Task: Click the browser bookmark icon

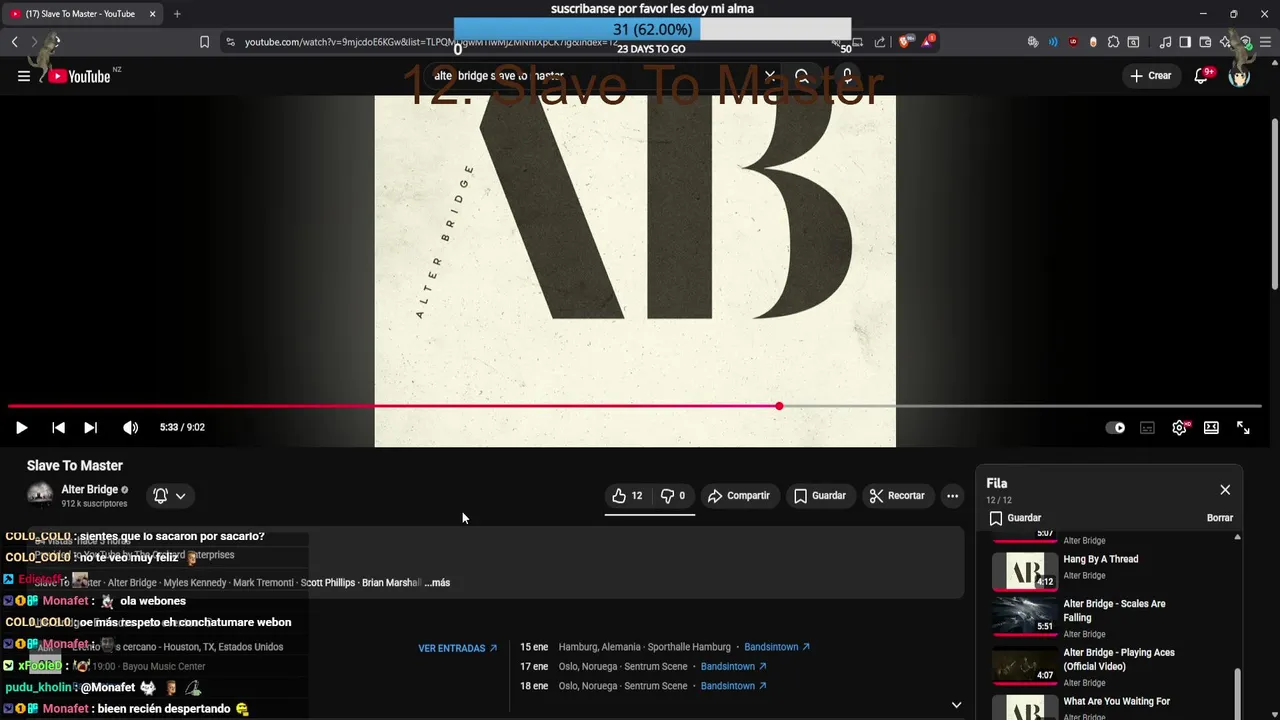Action: click(x=204, y=42)
